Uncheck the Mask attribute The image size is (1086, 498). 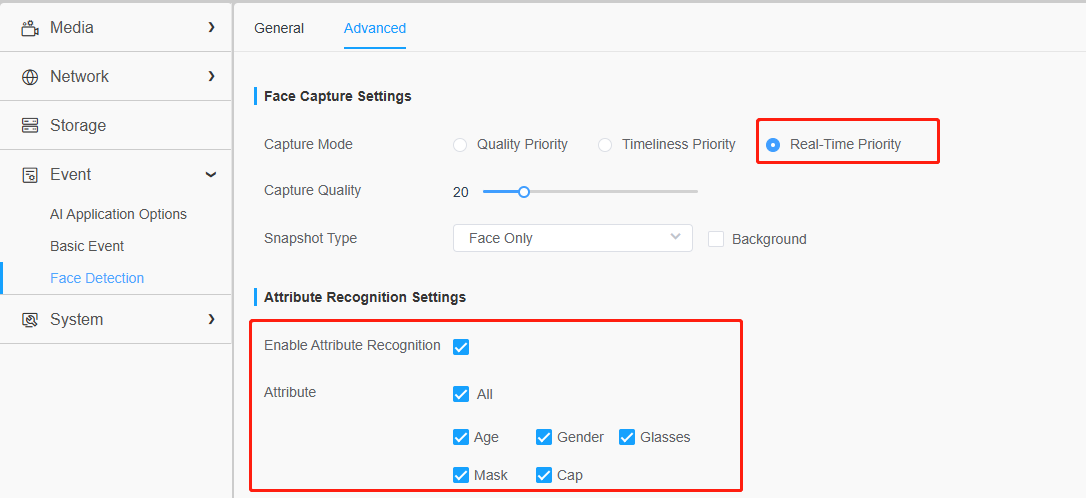point(461,475)
